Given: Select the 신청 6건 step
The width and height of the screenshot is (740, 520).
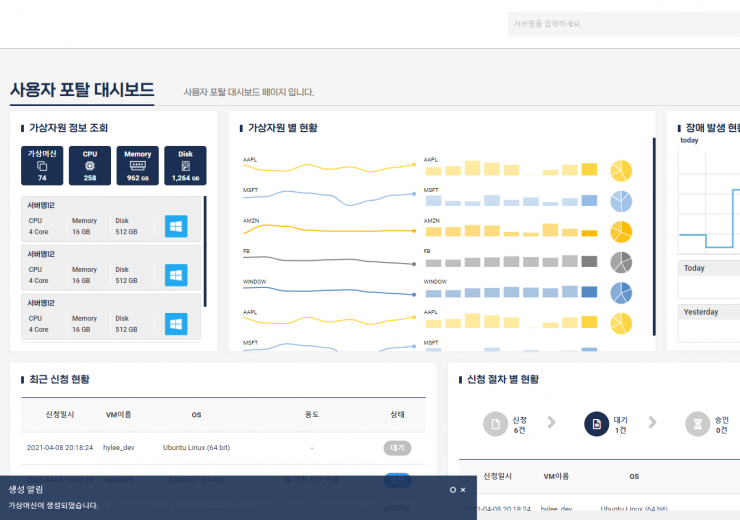Looking at the screenshot, I should point(495,425).
